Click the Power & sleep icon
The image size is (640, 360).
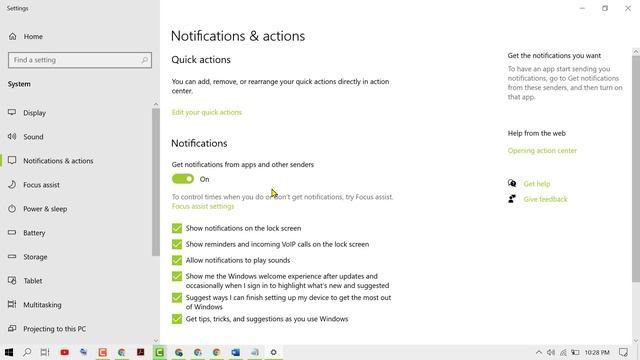click(x=12, y=209)
